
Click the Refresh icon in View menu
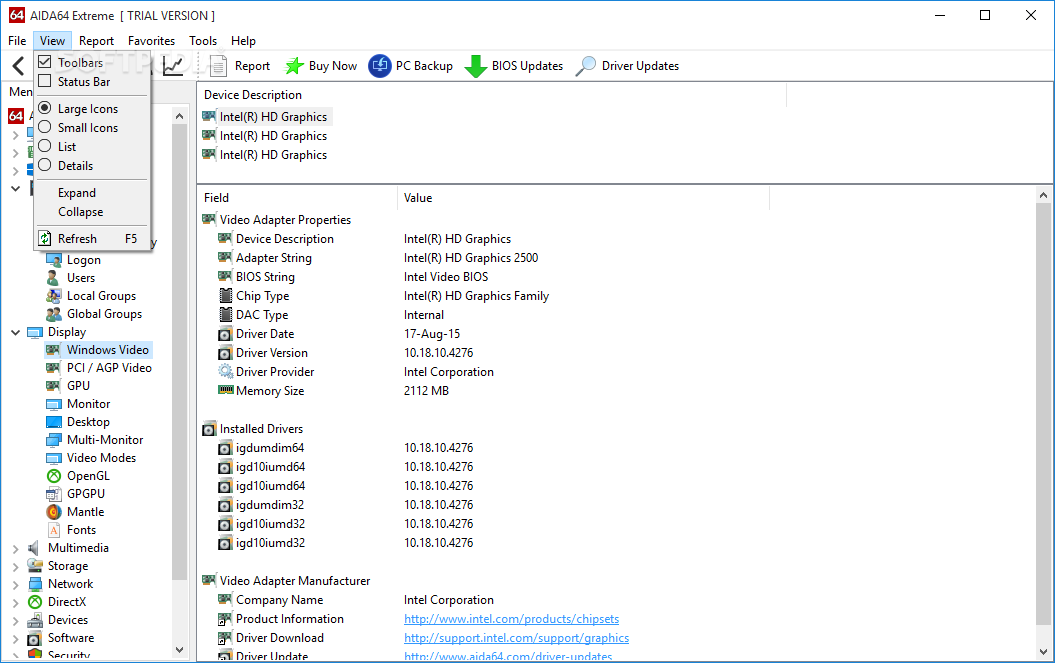pyautogui.click(x=44, y=238)
